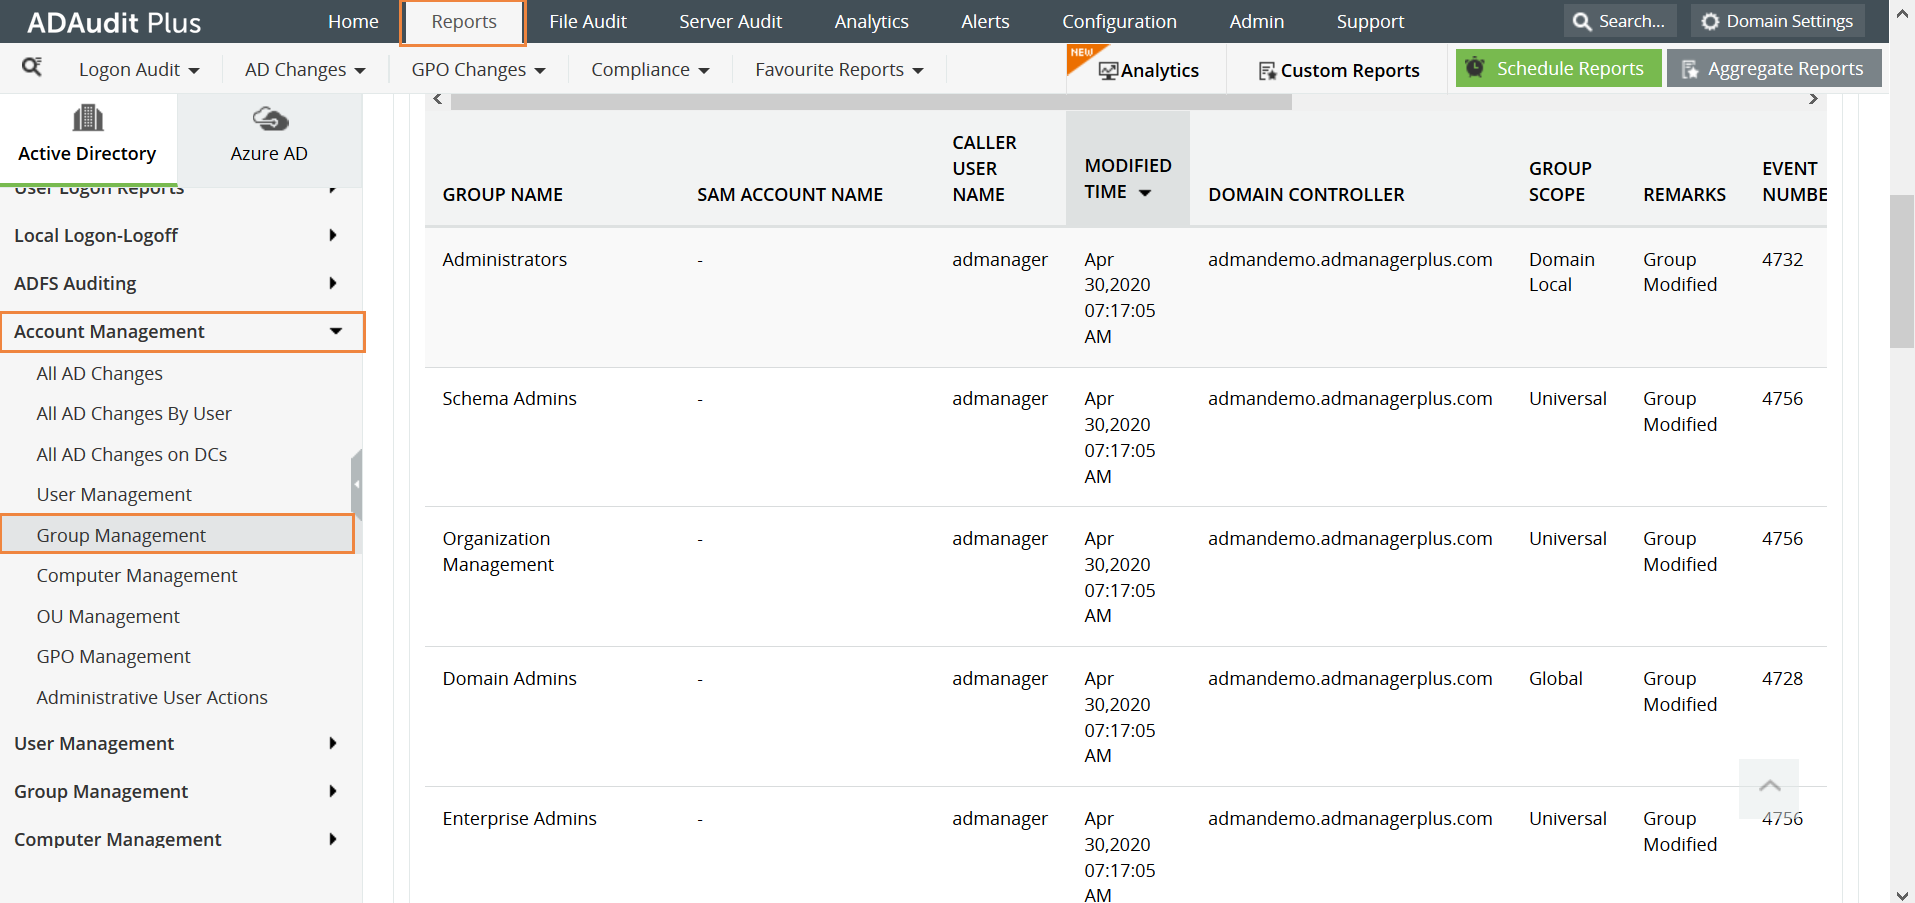1915x903 pixels.
Task: Sort by SAM Account Name column header
Action: [790, 194]
